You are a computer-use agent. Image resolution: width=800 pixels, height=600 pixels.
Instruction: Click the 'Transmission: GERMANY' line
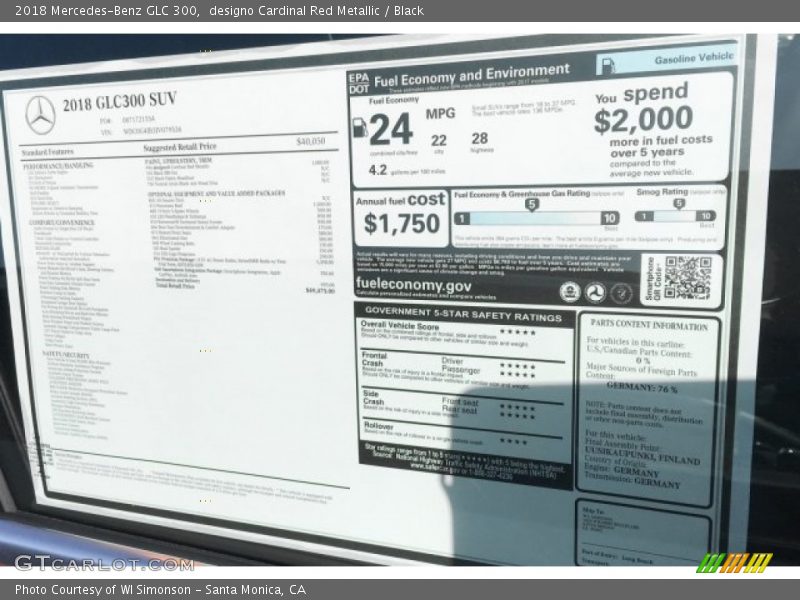click(632, 481)
